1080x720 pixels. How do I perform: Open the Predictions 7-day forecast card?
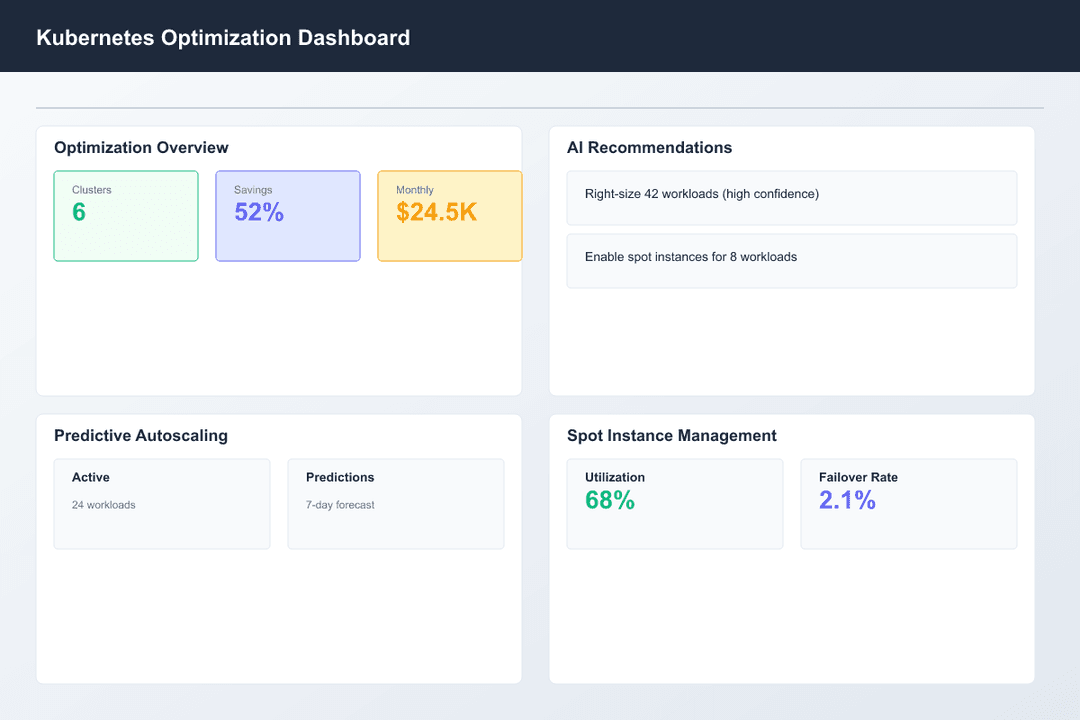pyautogui.click(x=395, y=503)
